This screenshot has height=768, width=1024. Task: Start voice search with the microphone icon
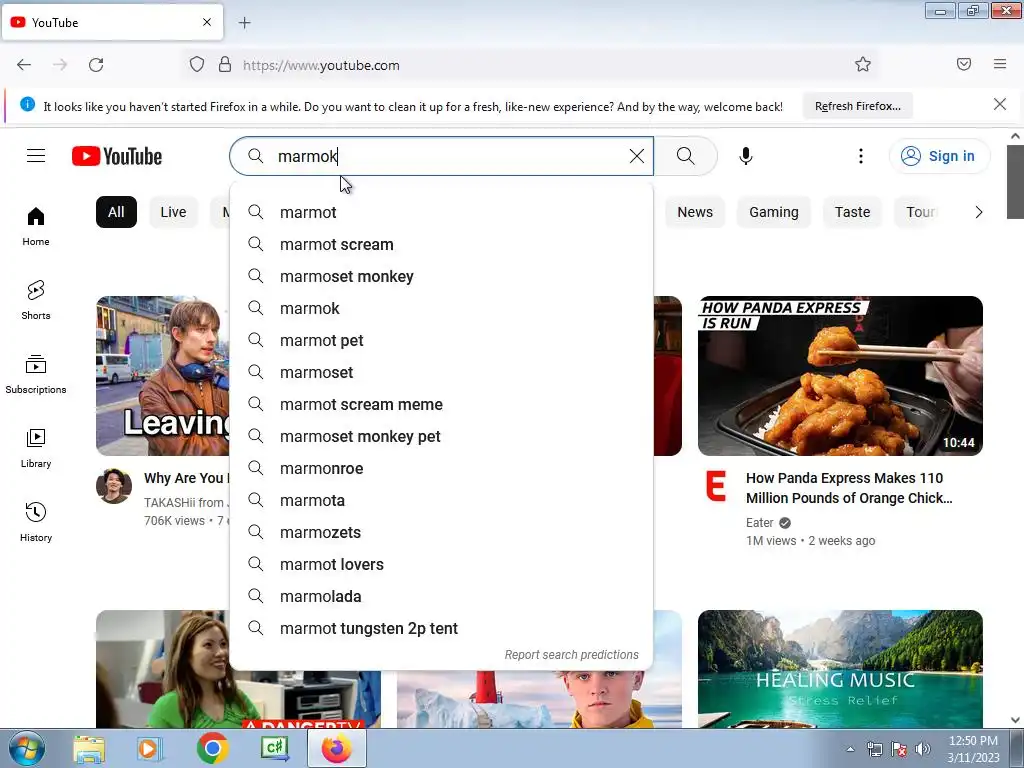746,156
